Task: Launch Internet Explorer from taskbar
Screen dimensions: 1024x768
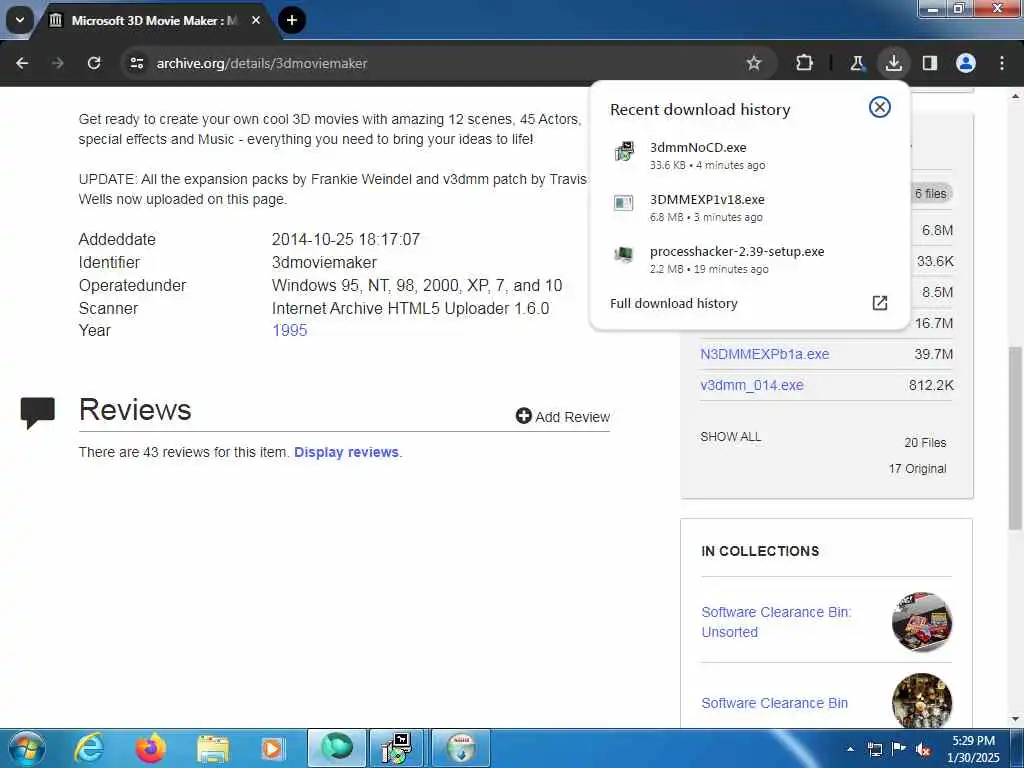Action: (89, 748)
